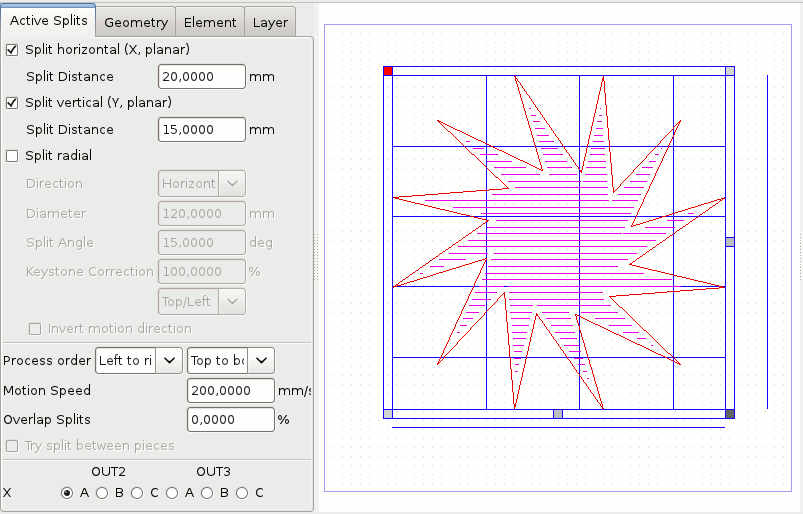
Task: Click the top-right corner handle of the frame
Action: (x=730, y=71)
